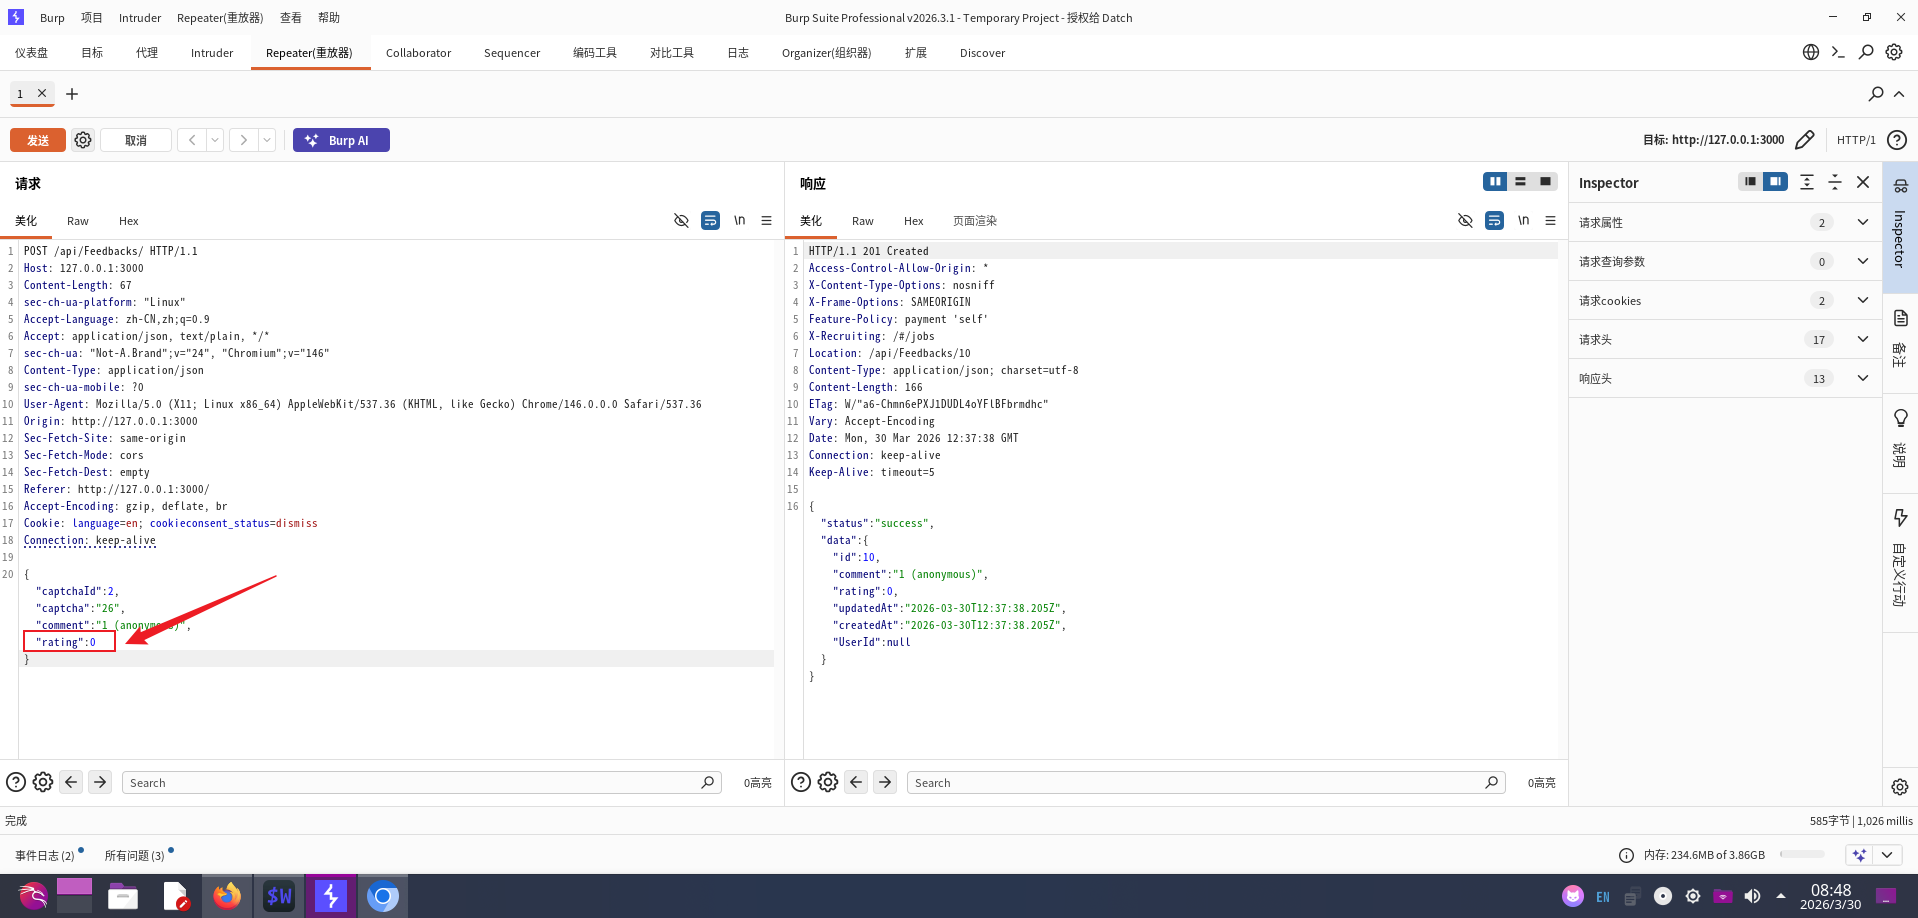Toggle hidden-content eye icon in response editor
This screenshot has width=1918, height=918.
(1465, 220)
